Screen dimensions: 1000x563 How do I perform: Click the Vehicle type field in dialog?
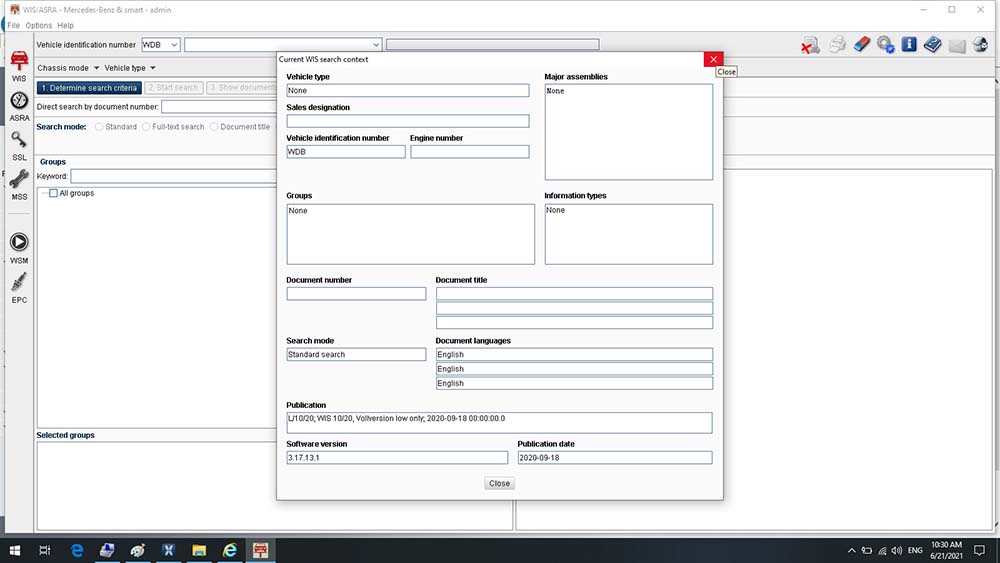point(408,91)
